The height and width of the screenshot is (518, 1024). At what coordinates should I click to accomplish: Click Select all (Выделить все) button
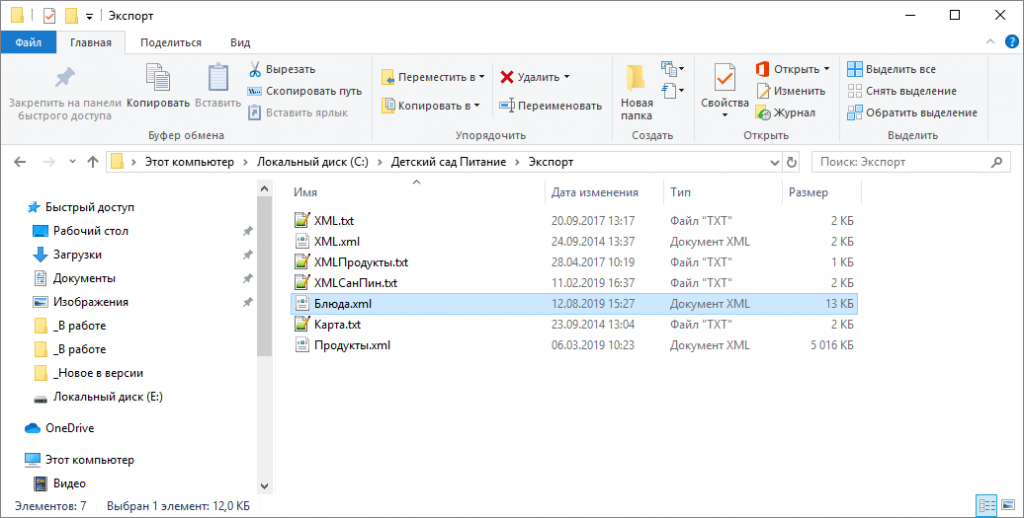point(892,69)
